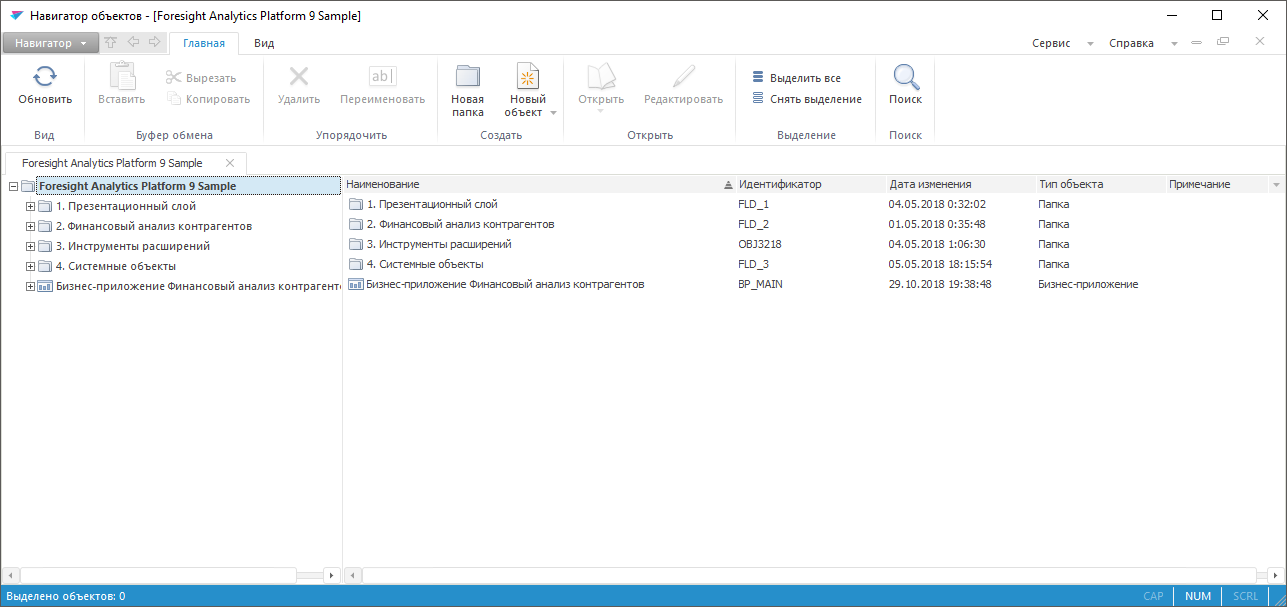
Task: Click the Переименовать rename icon
Action: (x=382, y=76)
